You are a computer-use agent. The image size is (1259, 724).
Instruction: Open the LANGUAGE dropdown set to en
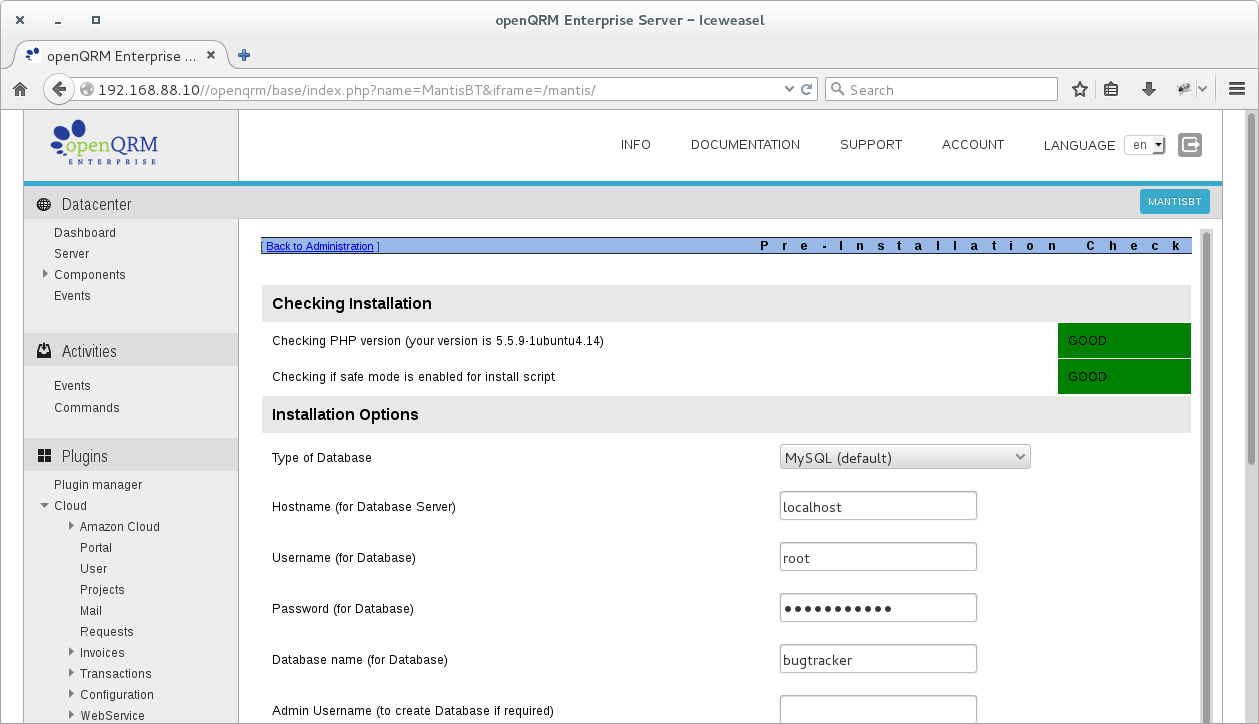tap(1145, 145)
